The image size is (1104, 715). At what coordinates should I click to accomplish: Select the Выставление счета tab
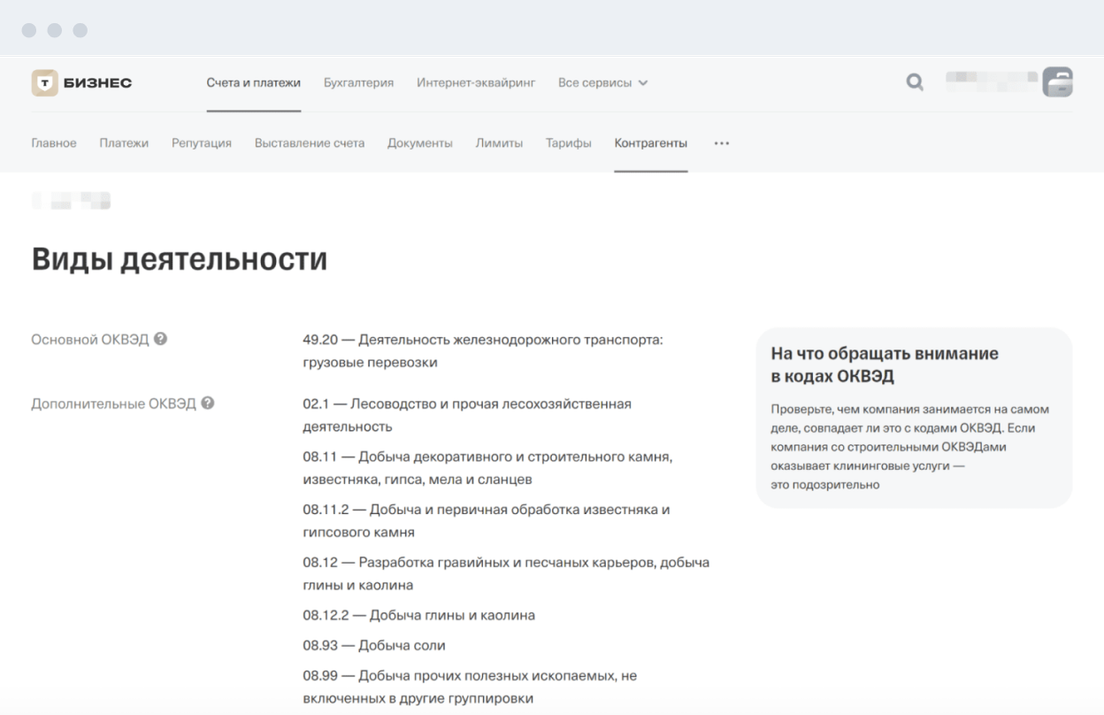pos(309,143)
